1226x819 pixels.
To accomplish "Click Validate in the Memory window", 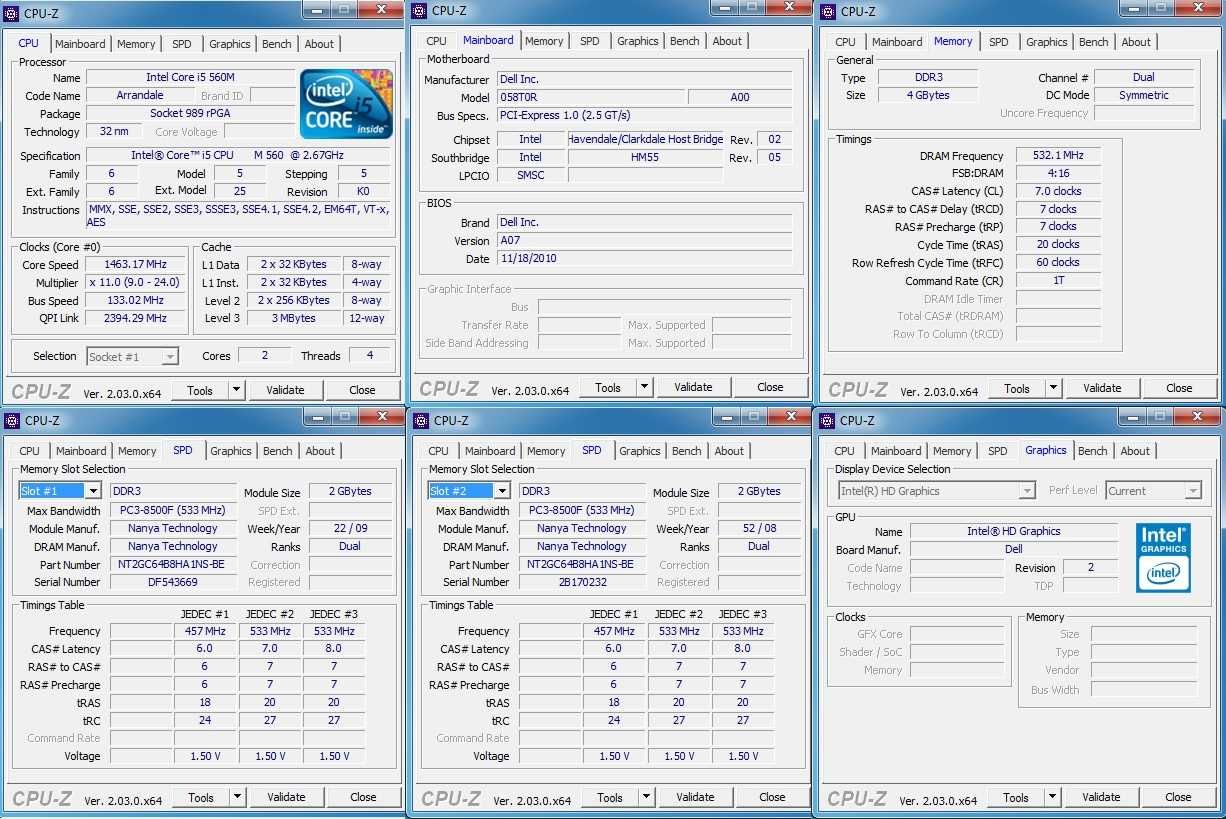I will pos(1102,388).
